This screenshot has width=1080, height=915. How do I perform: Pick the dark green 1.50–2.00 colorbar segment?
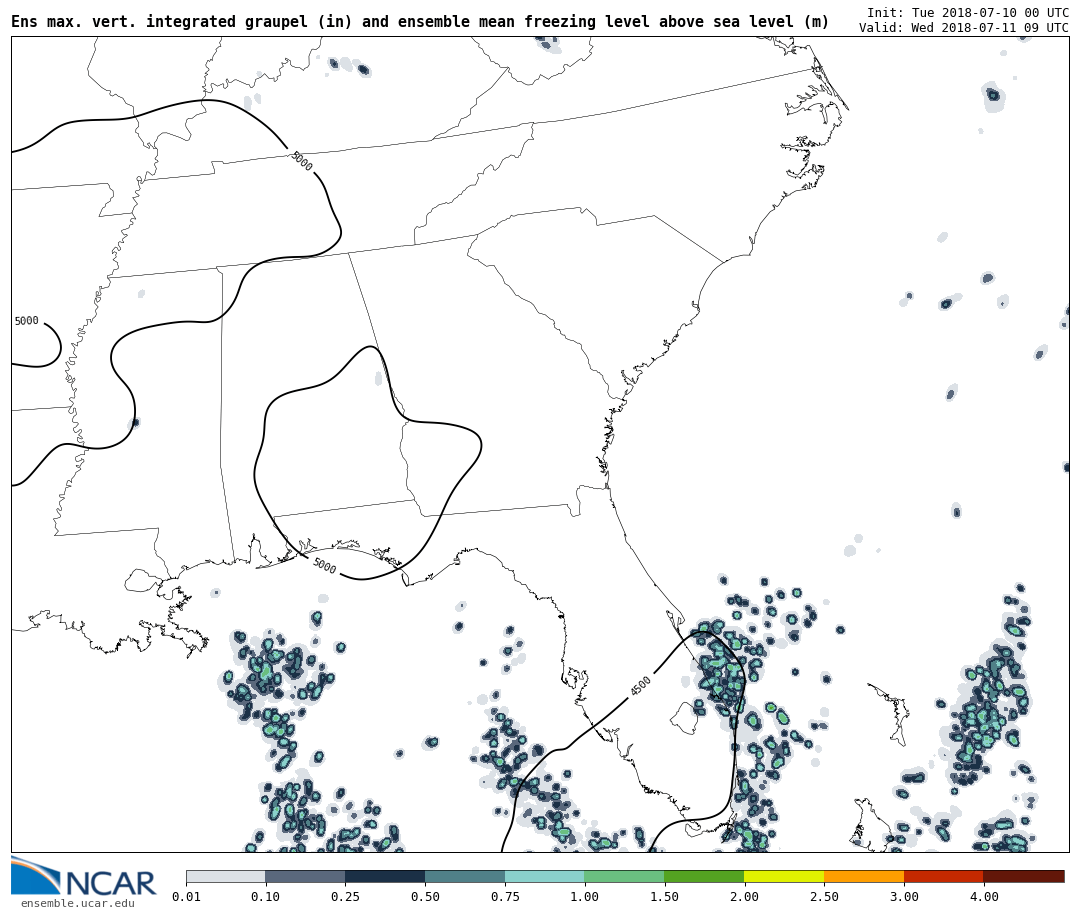pyautogui.click(x=704, y=876)
